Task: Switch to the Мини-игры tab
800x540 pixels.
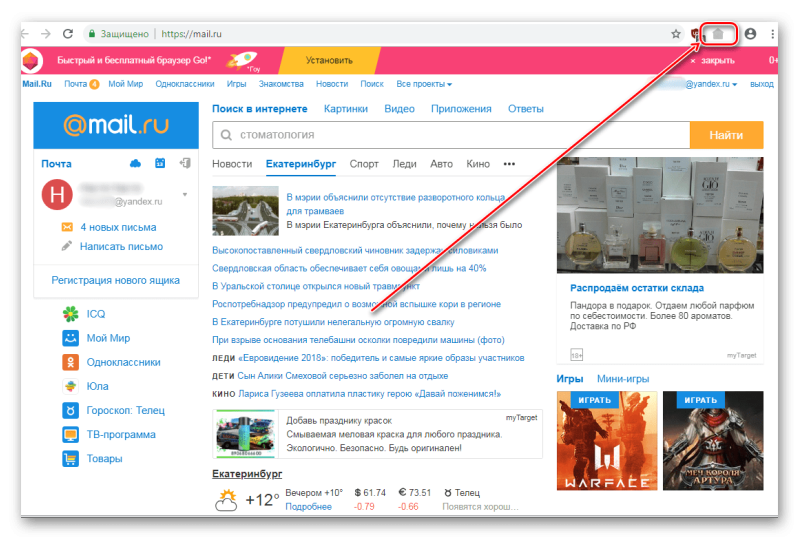Action: [x=623, y=379]
